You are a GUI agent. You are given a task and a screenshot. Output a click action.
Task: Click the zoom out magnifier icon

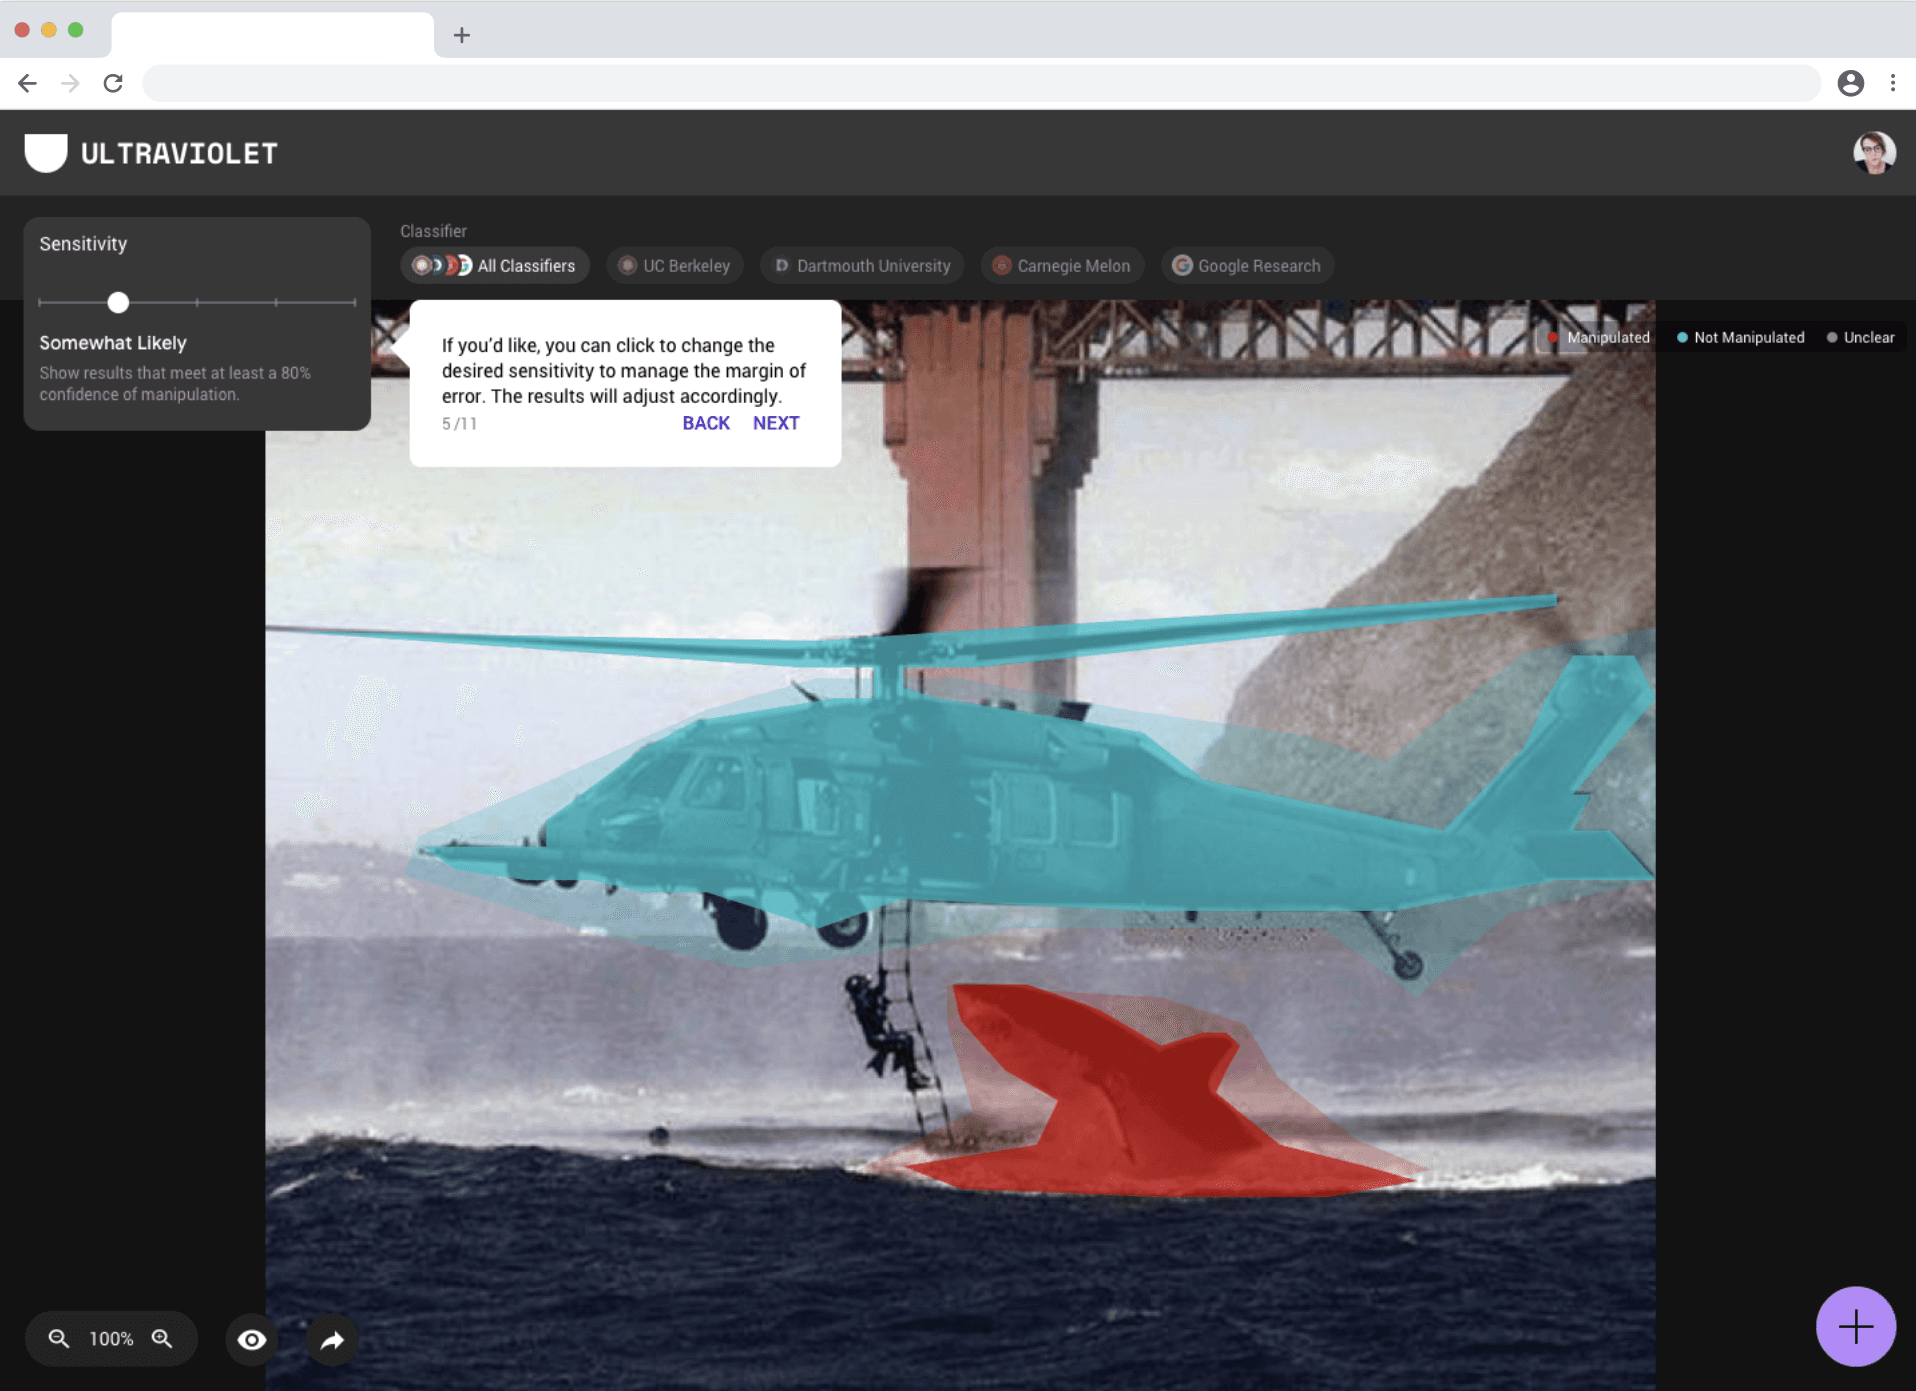[x=59, y=1338]
